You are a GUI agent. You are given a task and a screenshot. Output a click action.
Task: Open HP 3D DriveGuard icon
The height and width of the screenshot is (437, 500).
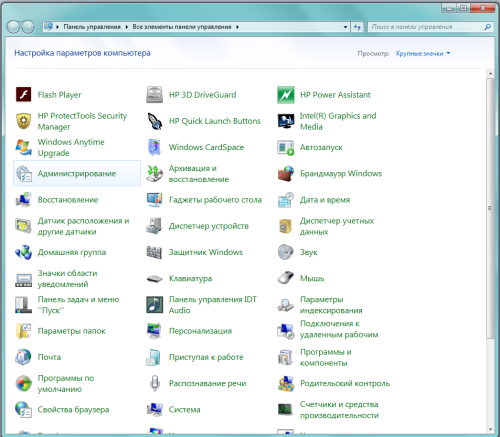pyautogui.click(x=154, y=95)
